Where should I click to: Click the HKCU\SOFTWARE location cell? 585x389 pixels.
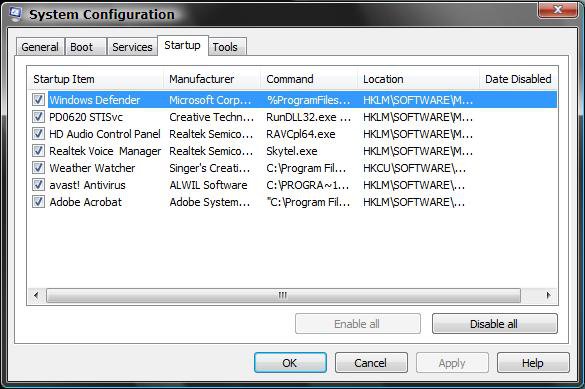coord(414,168)
